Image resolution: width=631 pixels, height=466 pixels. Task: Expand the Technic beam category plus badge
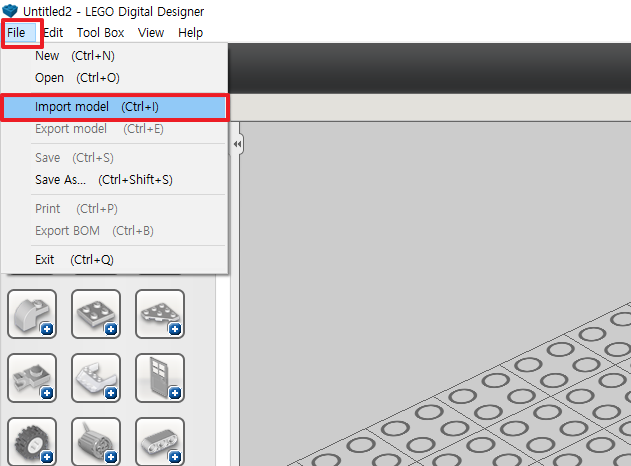[175, 457]
